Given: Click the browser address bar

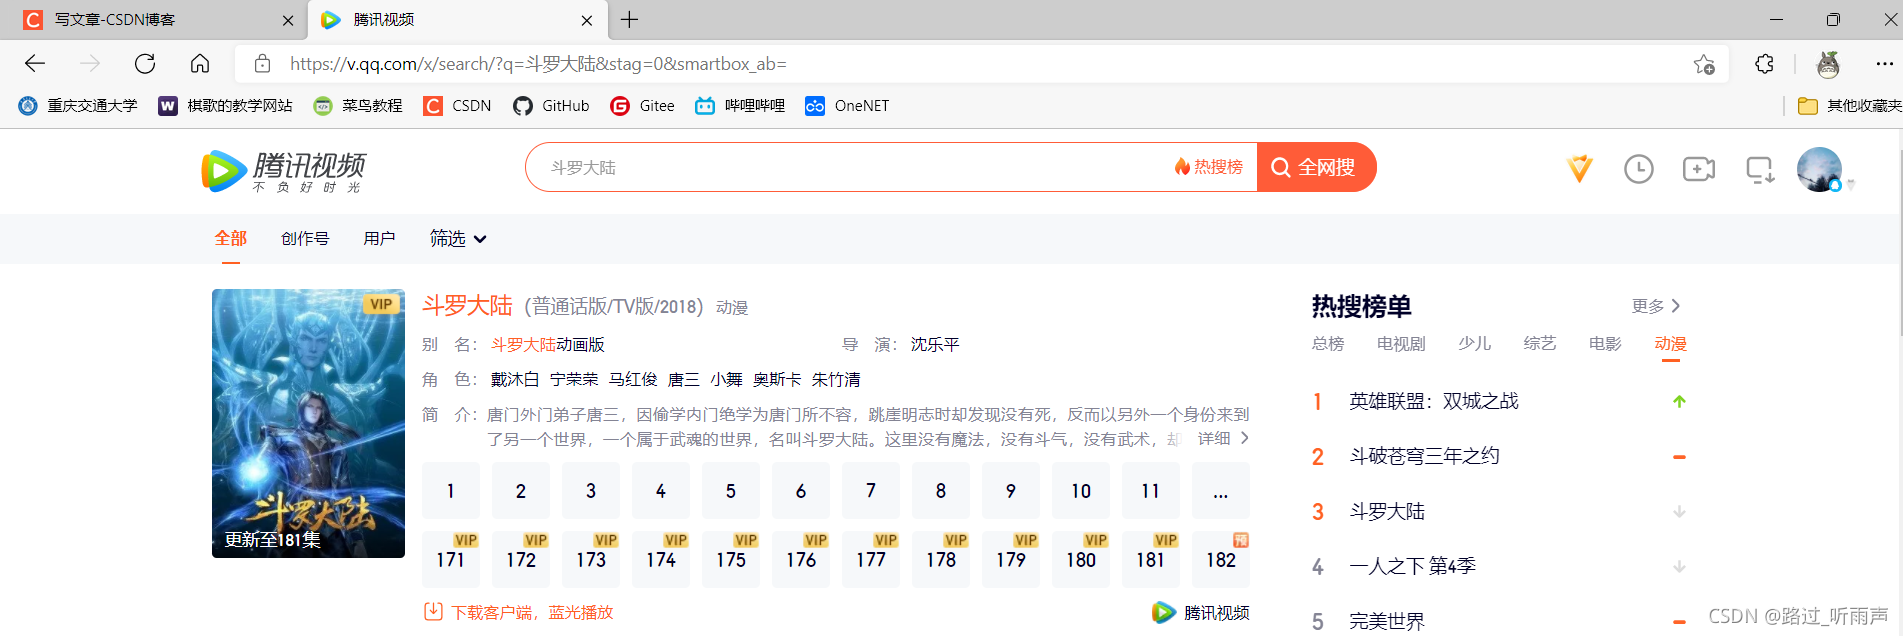Looking at the screenshot, I should (x=980, y=64).
